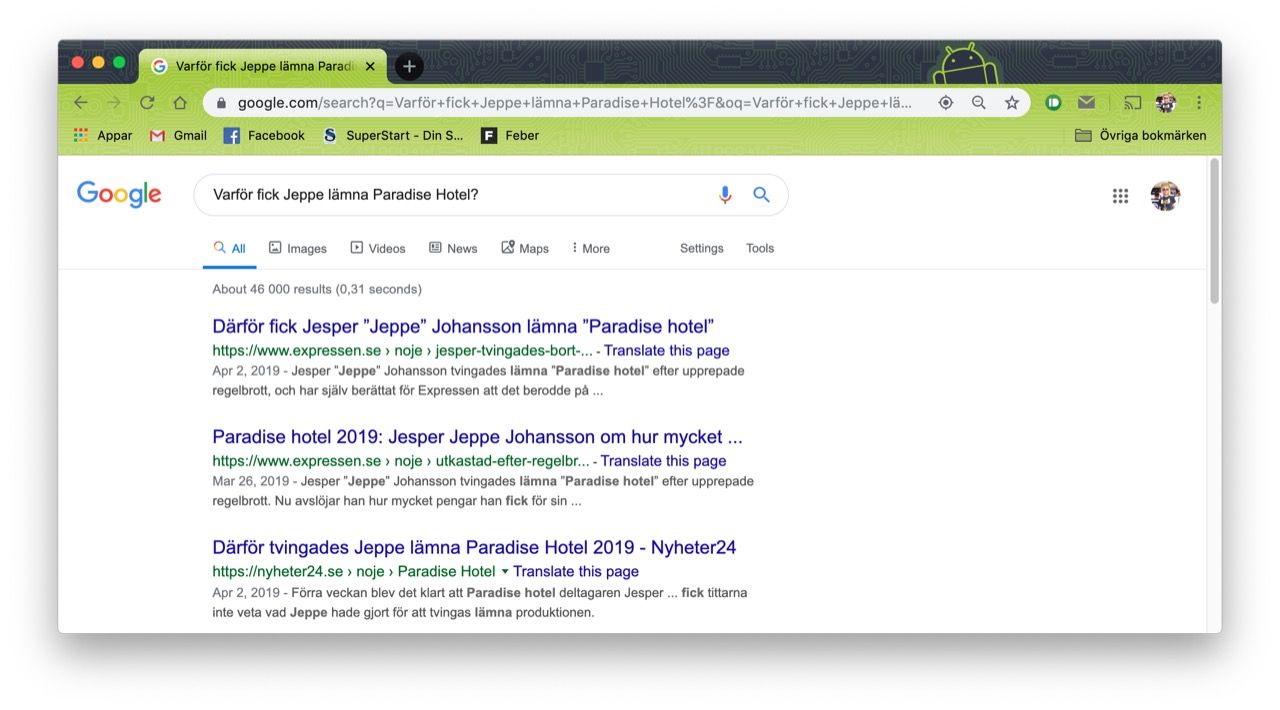
Task: Open result 'Därför tvingades Jeppe lämna Paradise Hotel 2019'
Action: click(x=474, y=547)
